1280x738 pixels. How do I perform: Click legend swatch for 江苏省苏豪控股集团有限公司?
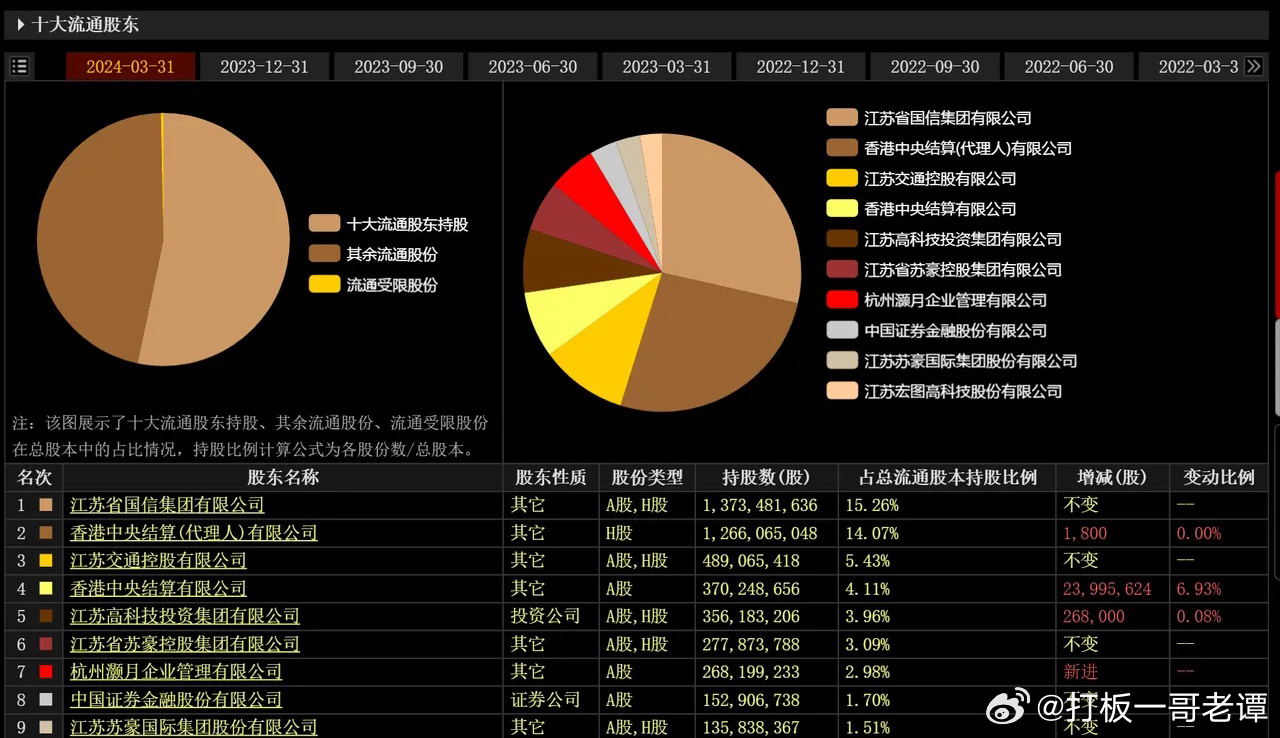[842, 269]
